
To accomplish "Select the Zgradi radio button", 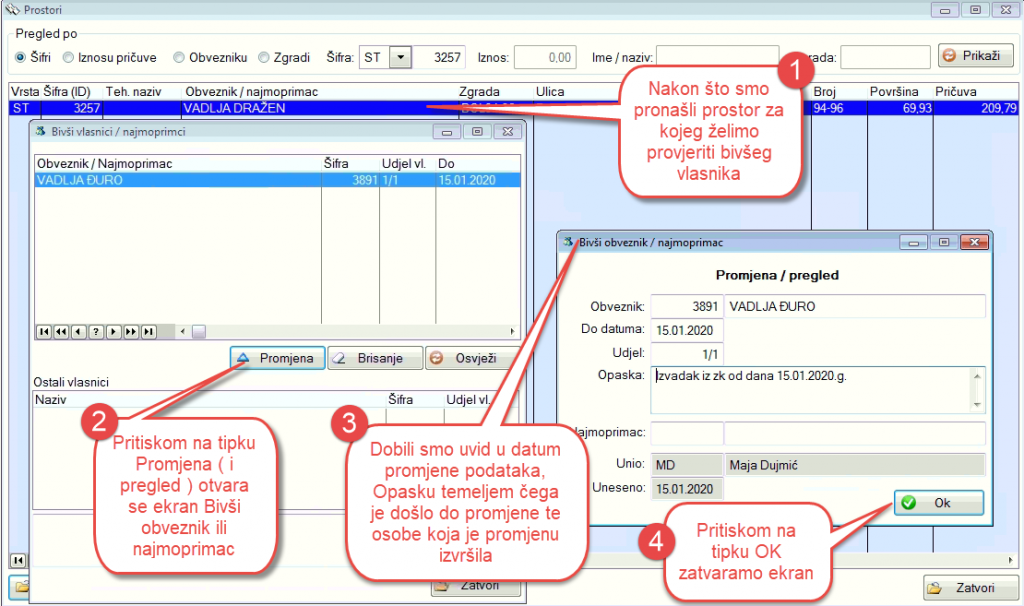I will [264, 58].
